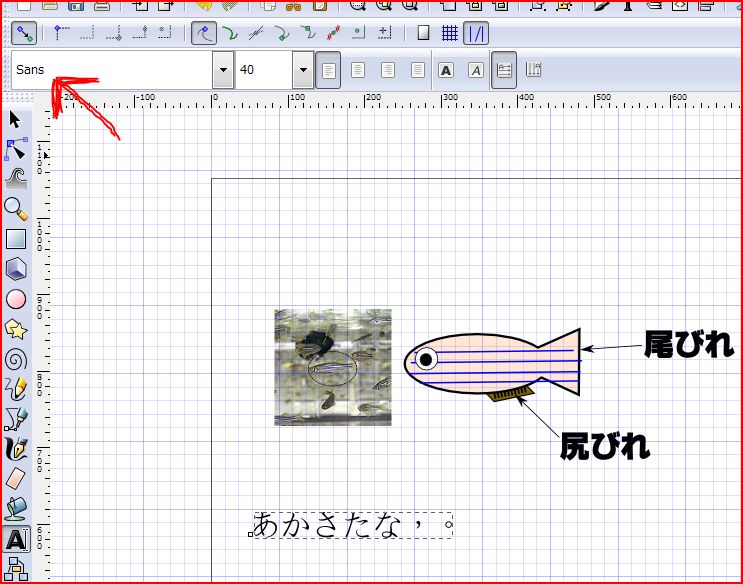Toggle bold text style

coord(446,70)
